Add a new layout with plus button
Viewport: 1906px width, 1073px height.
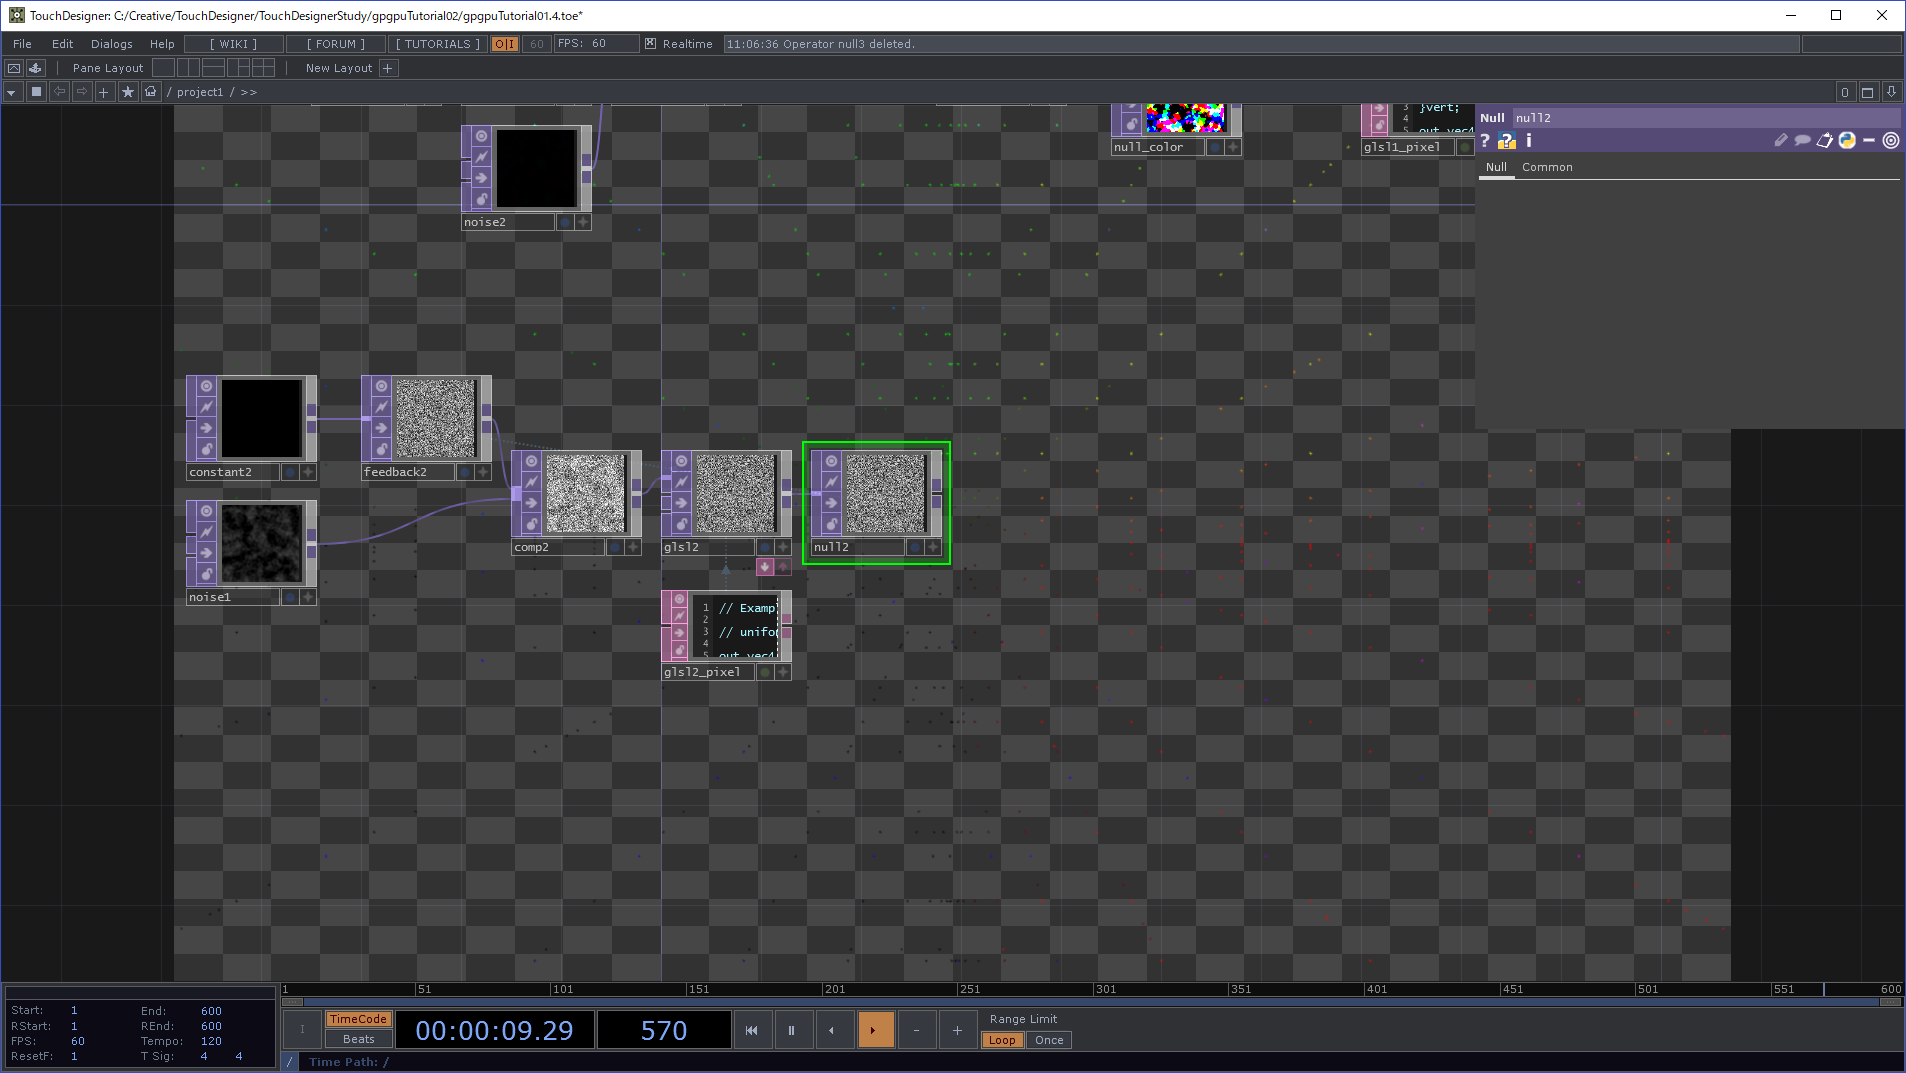(x=388, y=68)
